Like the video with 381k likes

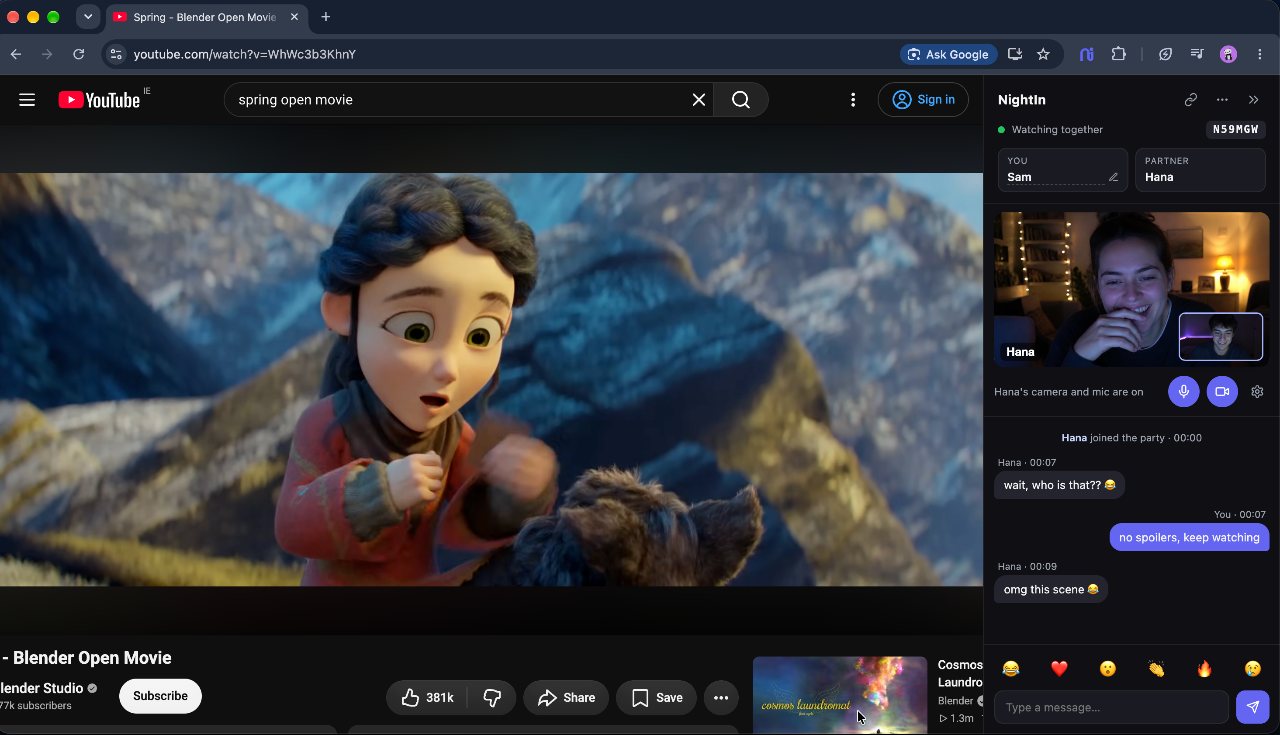click(426, 698)
